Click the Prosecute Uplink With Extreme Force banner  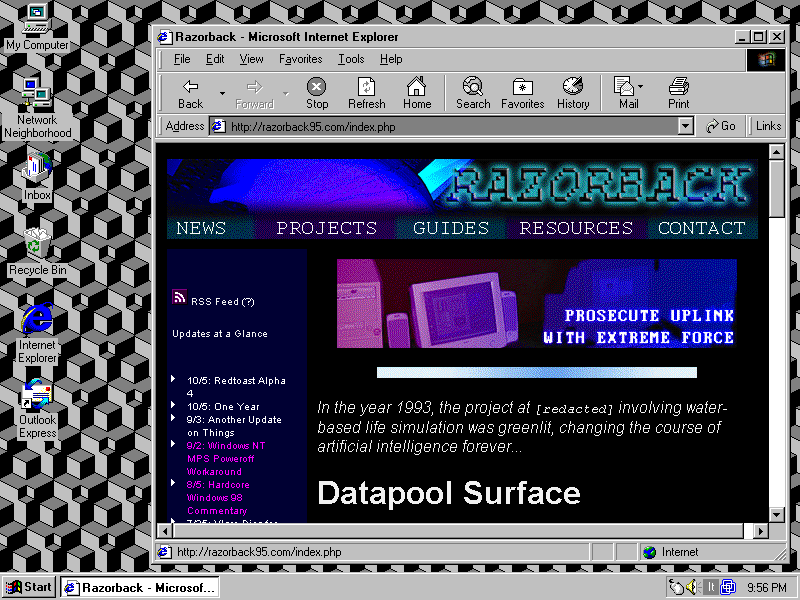pyautogui.click(x=537, y=304)
